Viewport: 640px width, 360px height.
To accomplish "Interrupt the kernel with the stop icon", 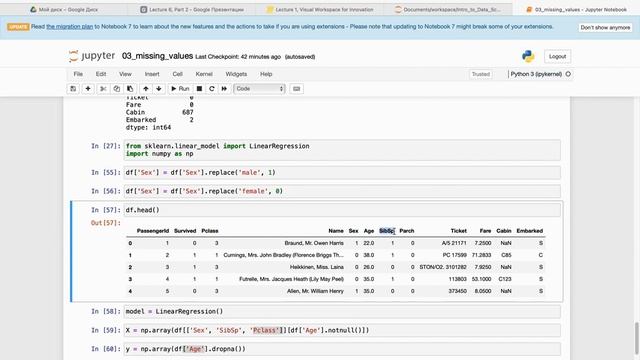I will (199, 89).
